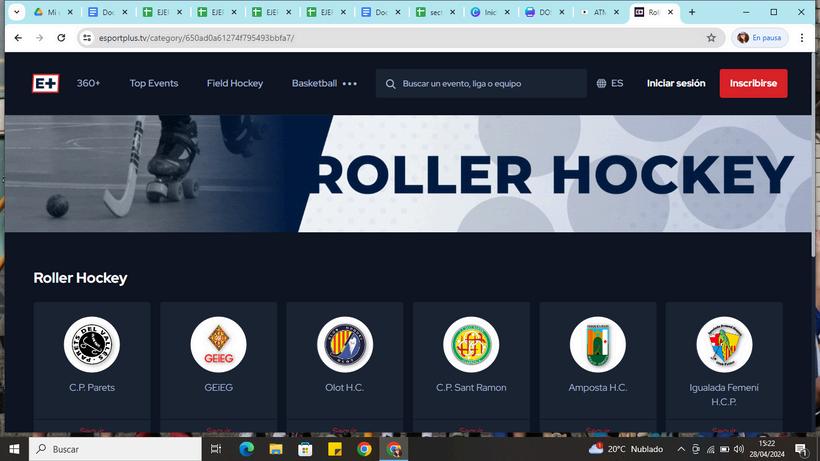The width and height of the screenshot is (820, 461).
Task: Open the GEIEG team logo
Action: [x=219, y=344]
